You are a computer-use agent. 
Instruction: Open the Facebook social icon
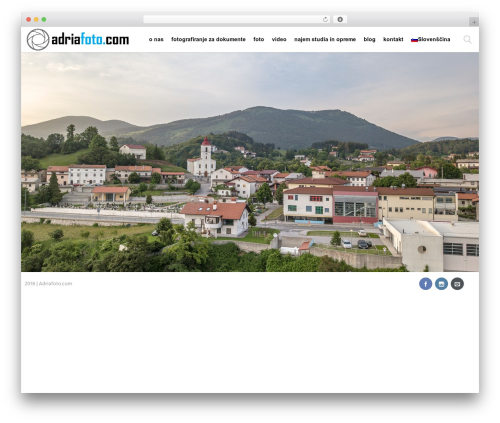click(x=425, y=284)
